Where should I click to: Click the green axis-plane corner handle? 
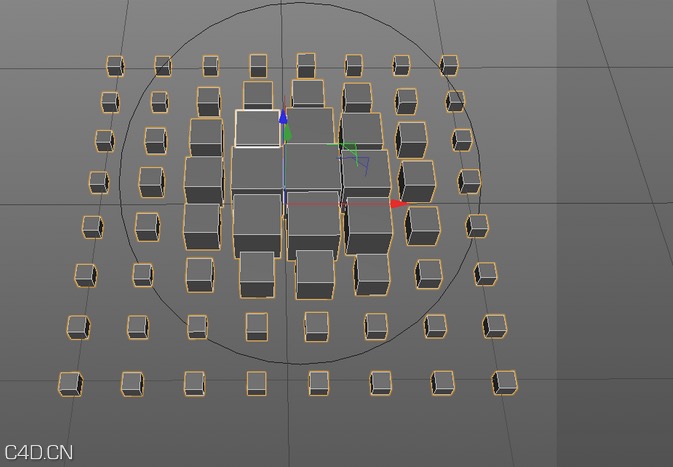click(x=349, y=150)
